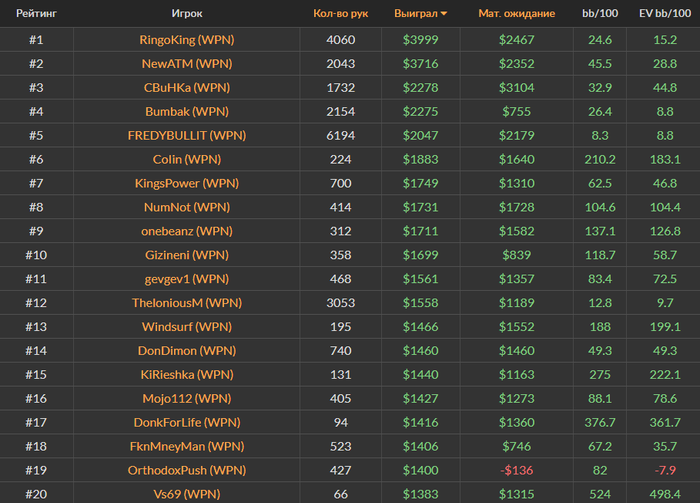The image size is (700, 503).
Task: Select EV bb/100 value 498.4
Action: click(665, 494)
